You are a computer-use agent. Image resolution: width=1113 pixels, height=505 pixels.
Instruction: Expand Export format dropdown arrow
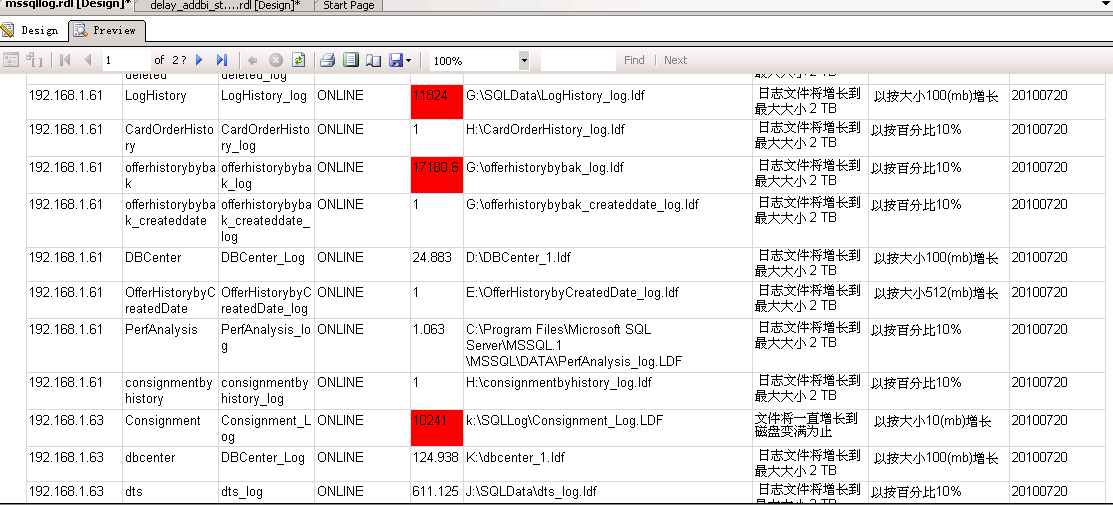tap(409, 61)
